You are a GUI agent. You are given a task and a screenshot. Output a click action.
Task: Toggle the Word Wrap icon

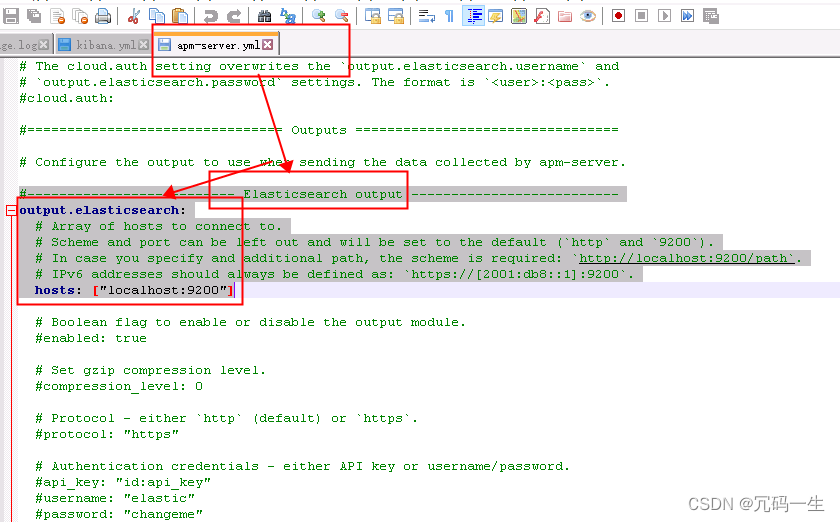(x=426, y=17)
